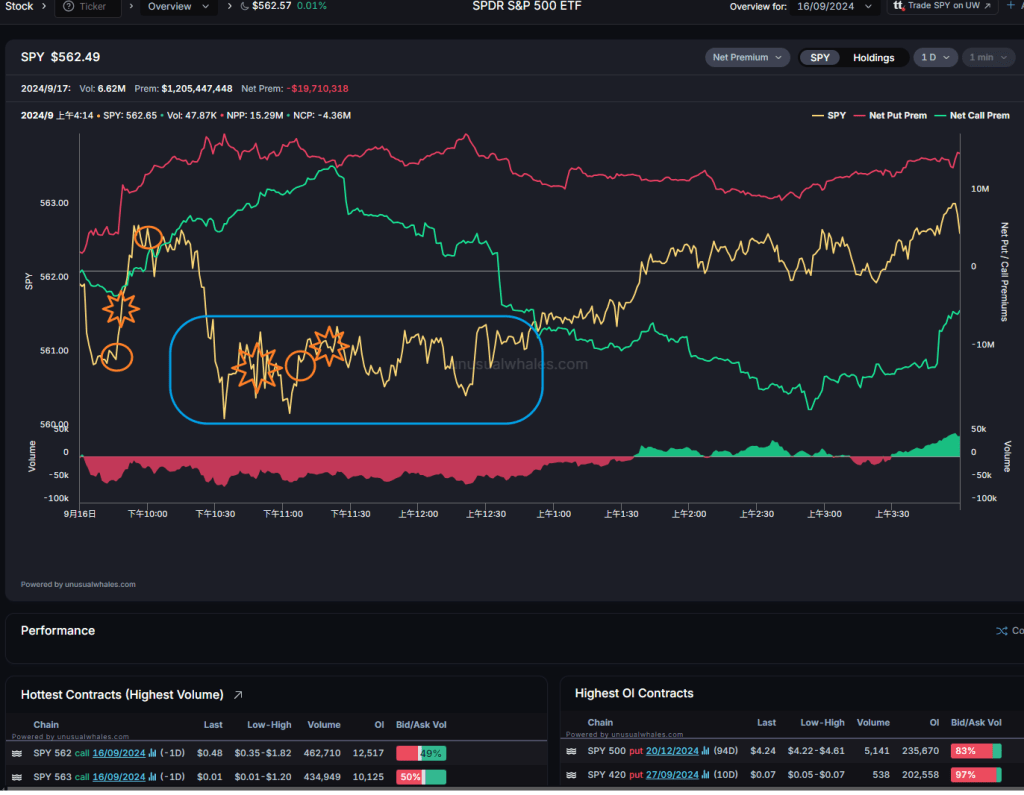The image size is (1024, 795).
Task: Open Hottest Contracts in expanded view arrow
Action: (x=238, y=694)
